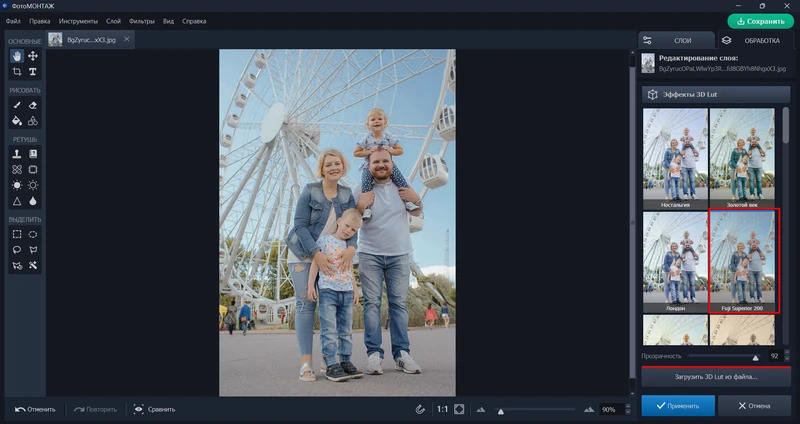Select the rounded-square retouch tool
Image resolution: width=800 pixels, height=424 pixels.
click(33, 169)
